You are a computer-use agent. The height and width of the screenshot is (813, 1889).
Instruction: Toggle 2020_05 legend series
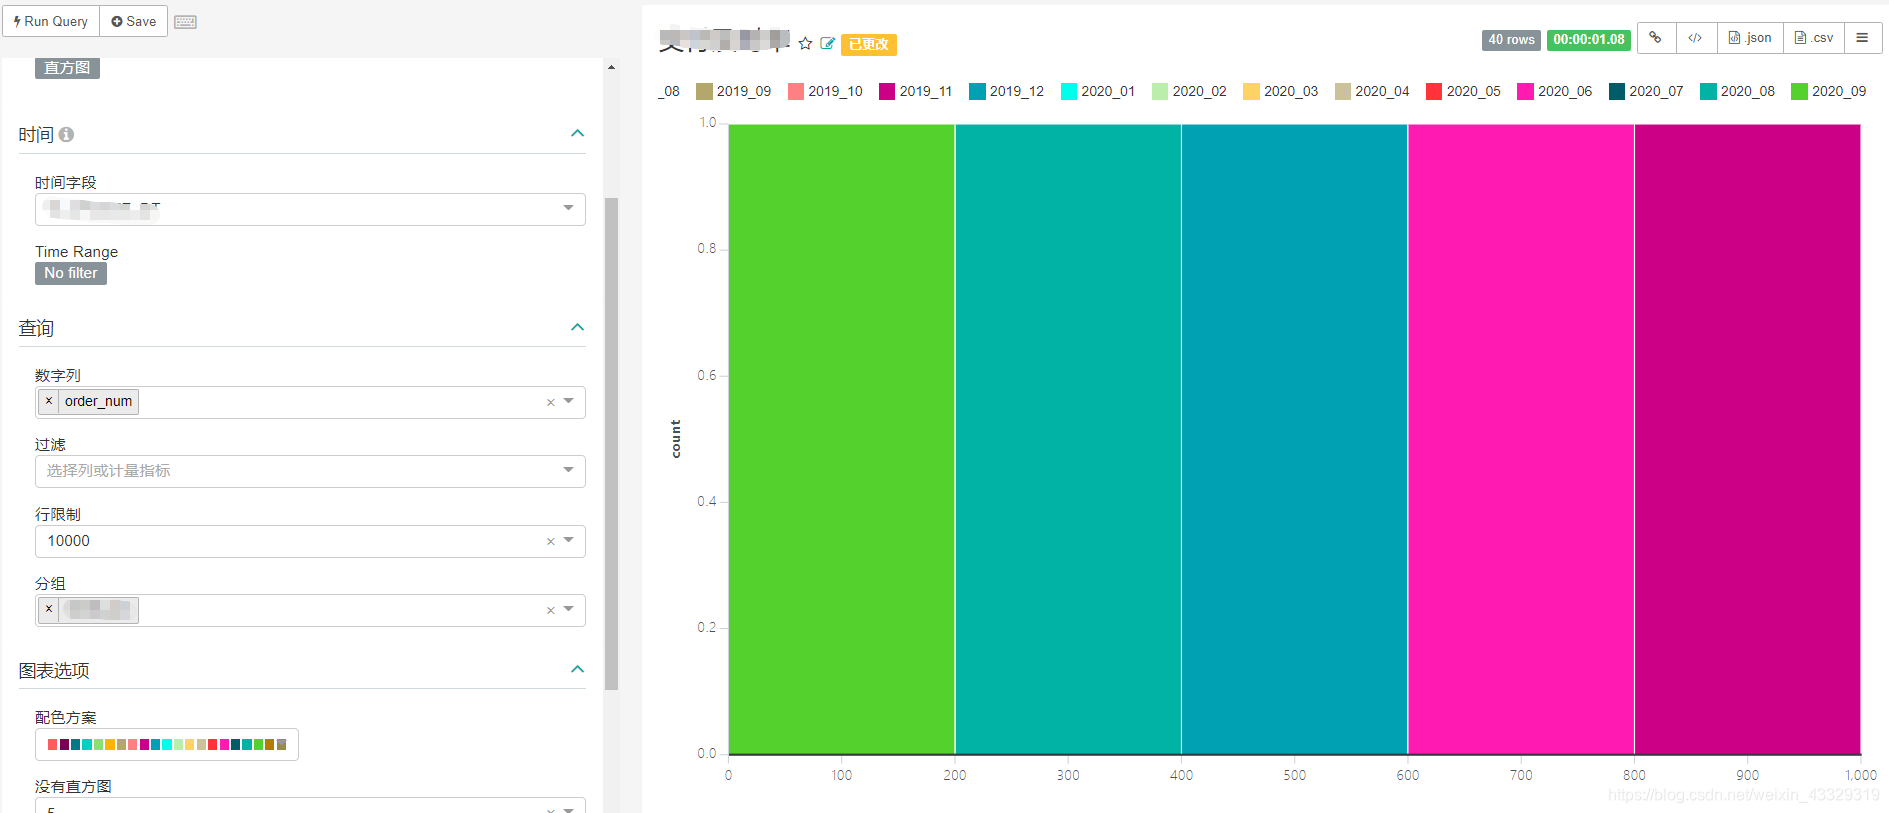point(1463,91)
